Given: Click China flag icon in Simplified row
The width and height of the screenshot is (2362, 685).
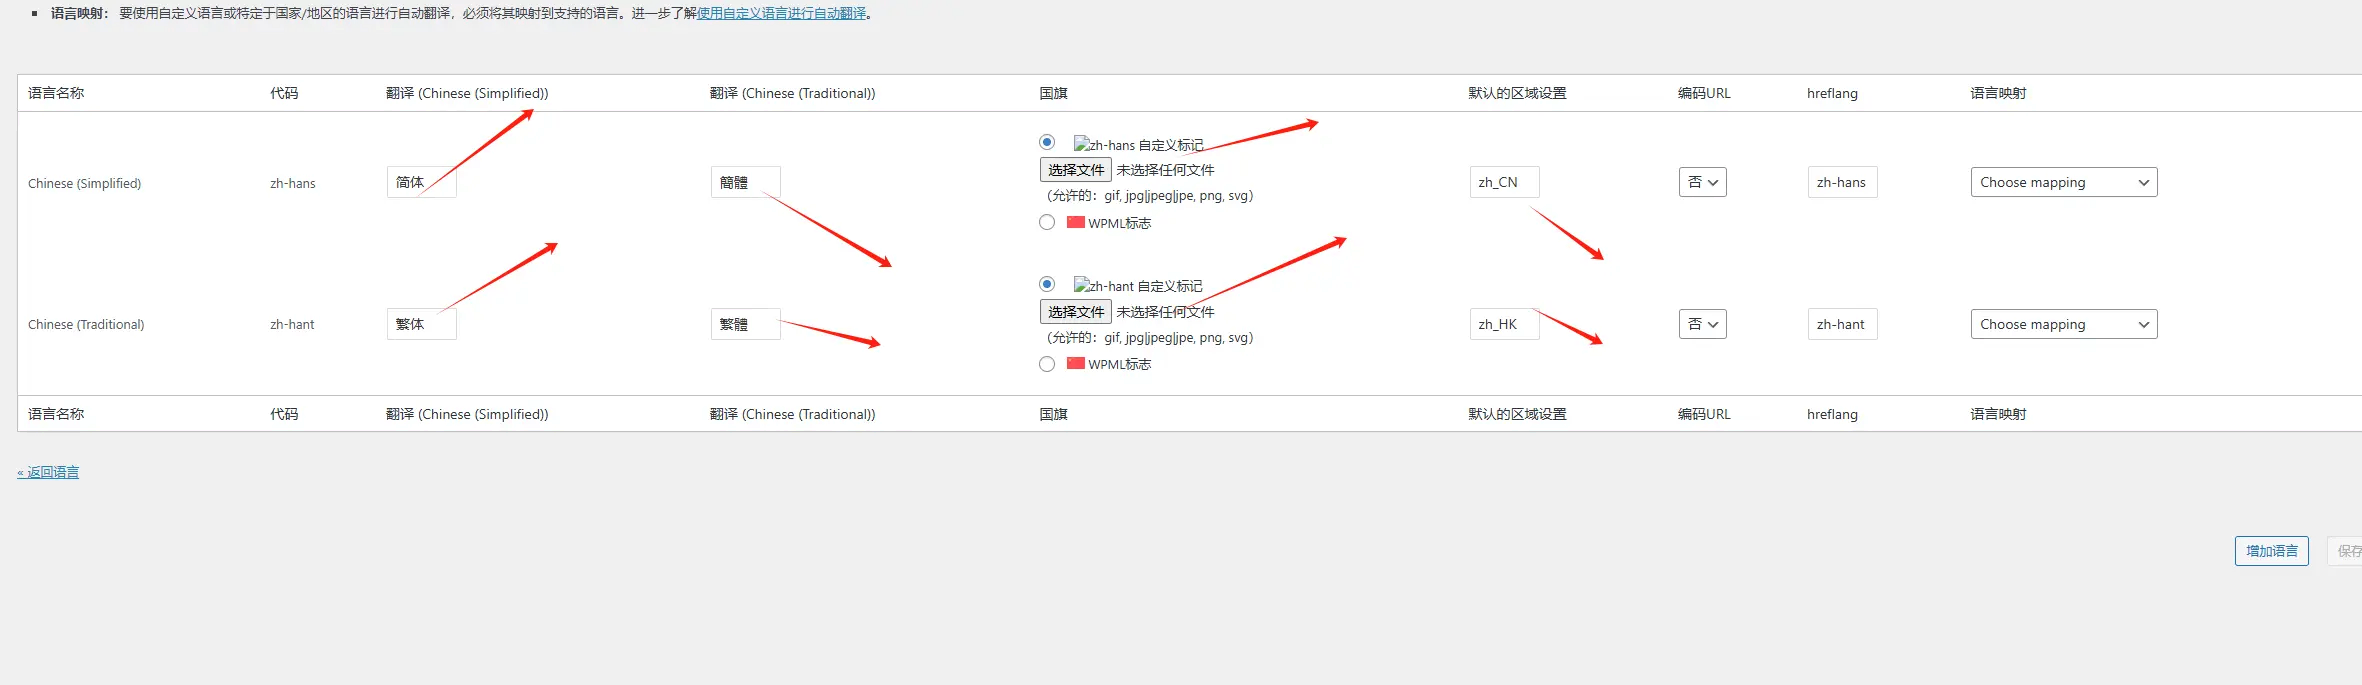Looking at the screenshot, I should tap(1076, 222).
